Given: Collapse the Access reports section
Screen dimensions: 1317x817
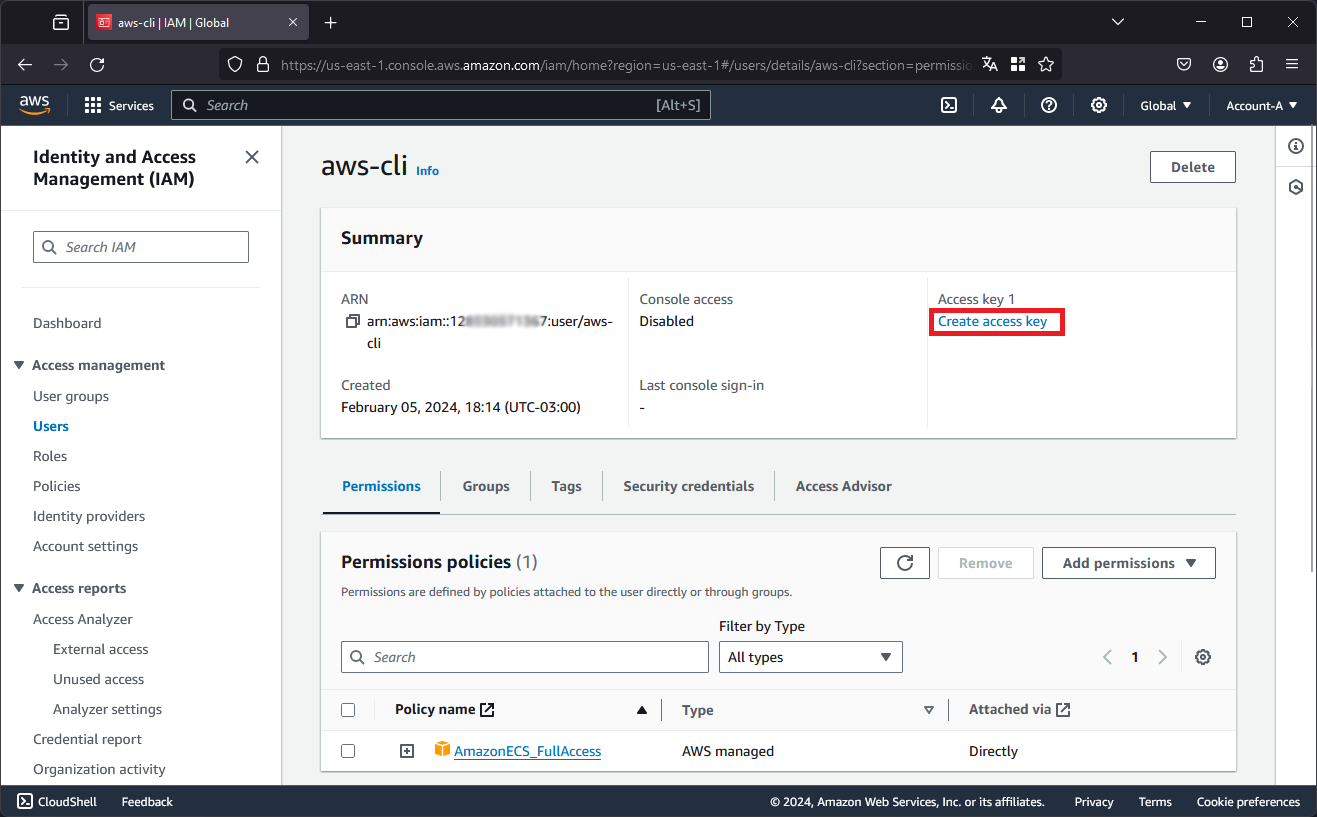Looking at the screenshot, I should [x=19, y=588].
